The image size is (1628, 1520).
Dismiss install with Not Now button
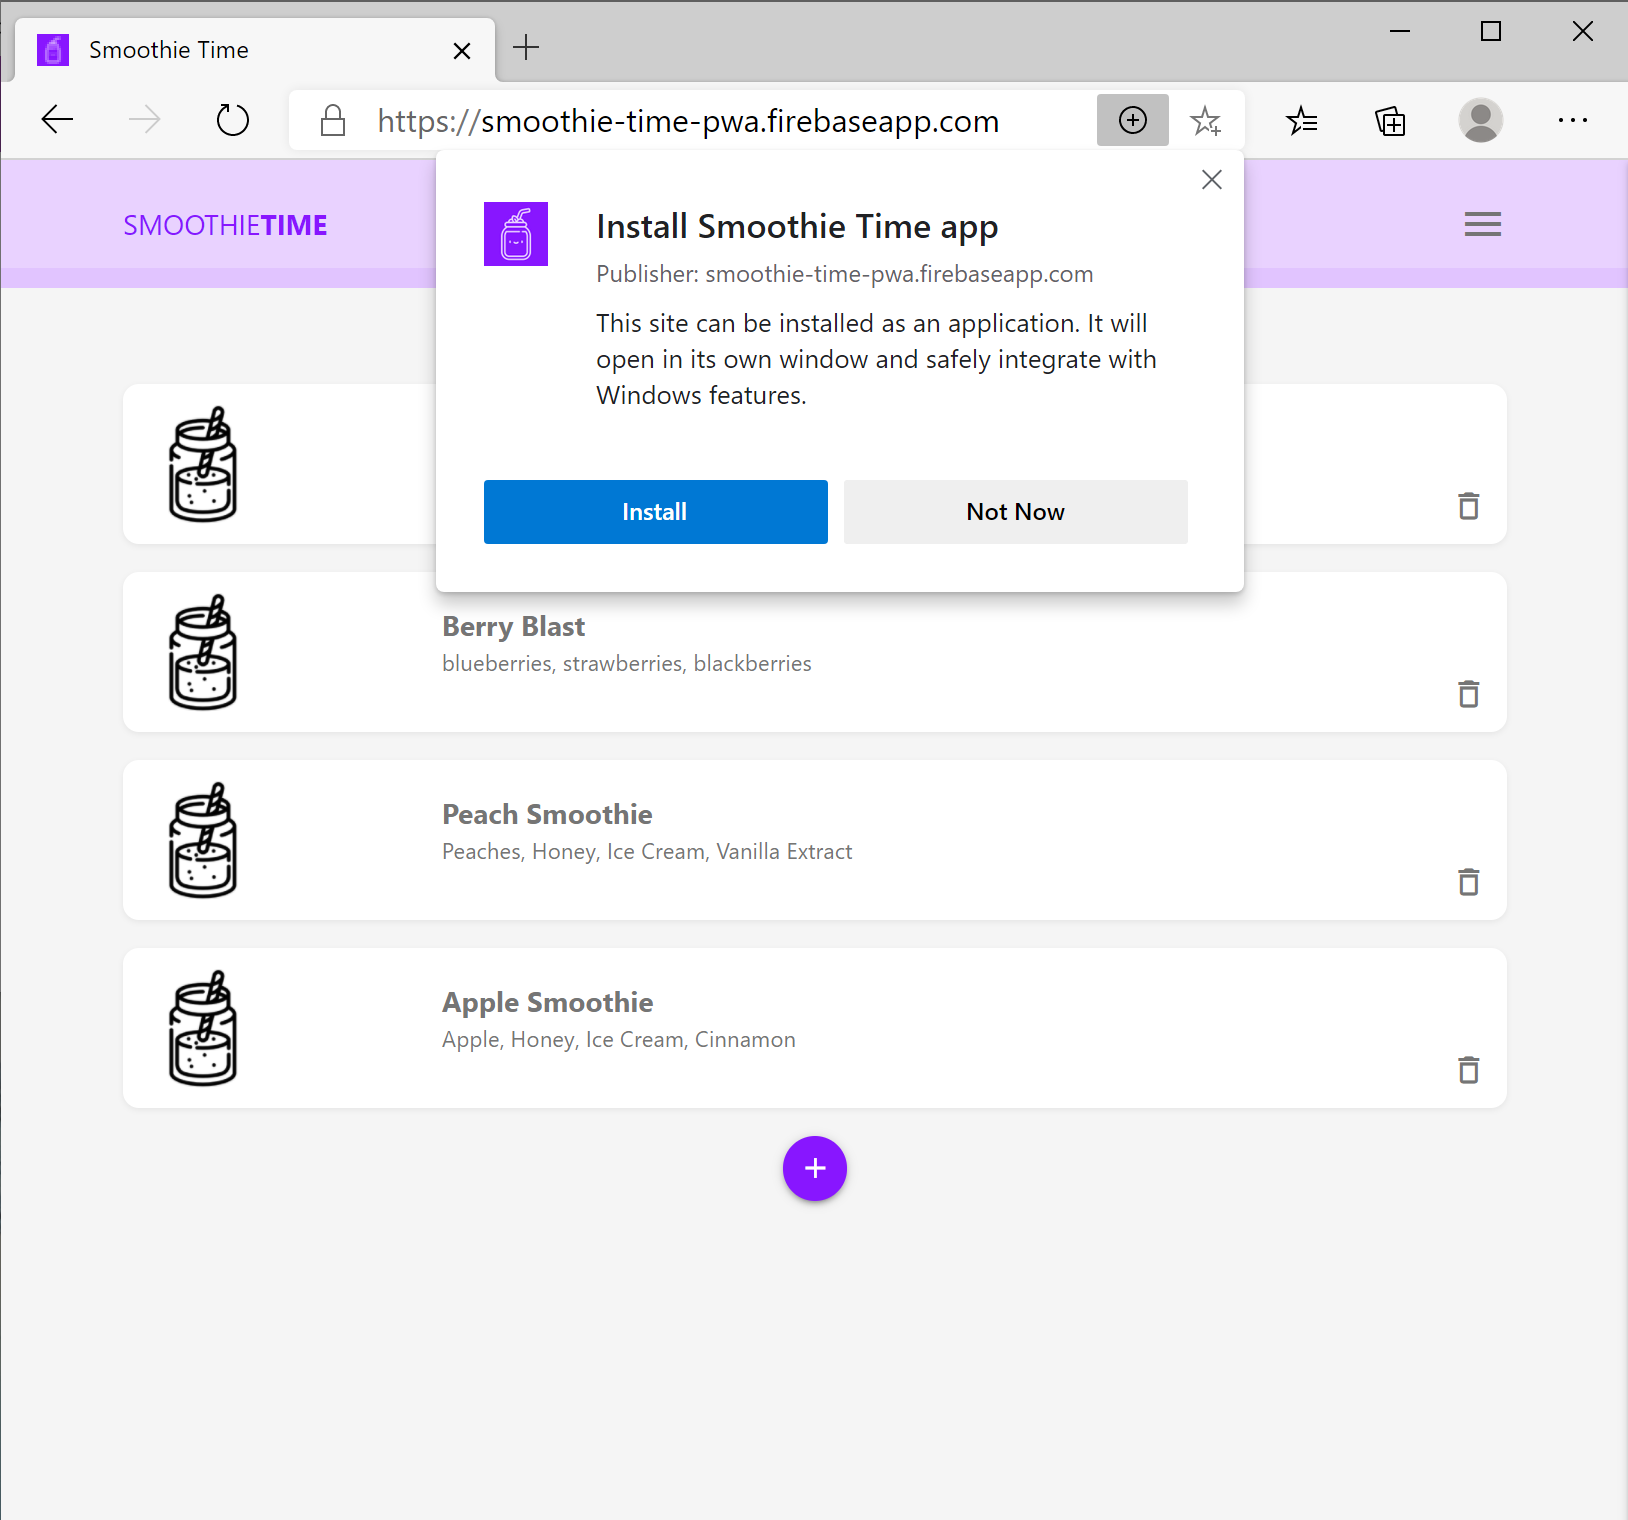(x=1015, y=512)
